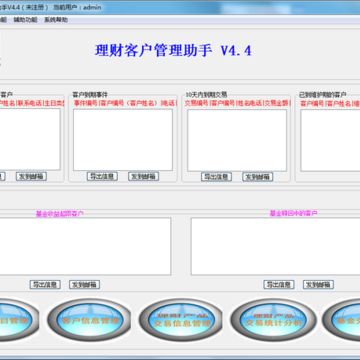Click the 理财客户管理助手 V4.4 heading
This screenshot has width=360, height=360.
pos(173,51)
